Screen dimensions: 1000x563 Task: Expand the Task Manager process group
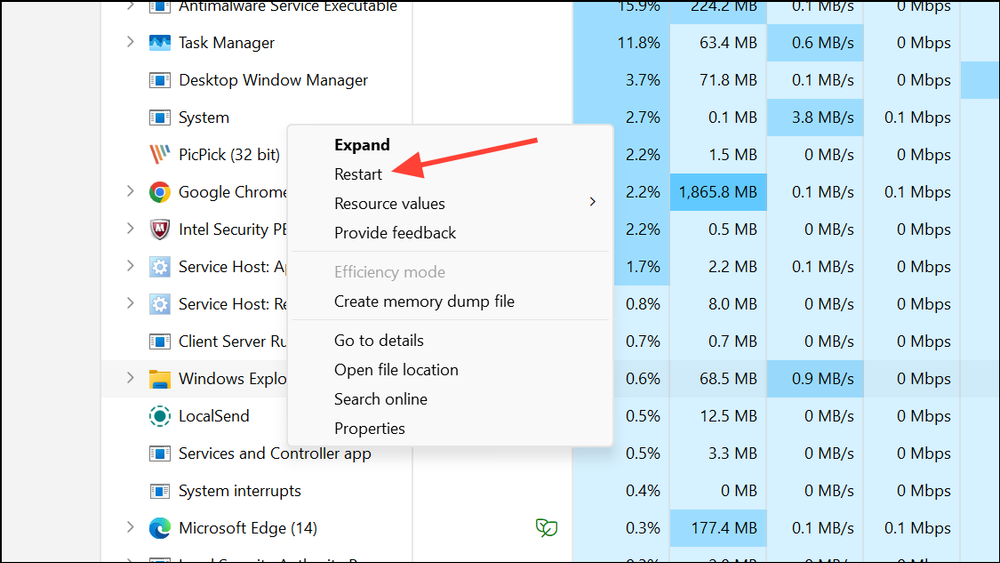130,42
